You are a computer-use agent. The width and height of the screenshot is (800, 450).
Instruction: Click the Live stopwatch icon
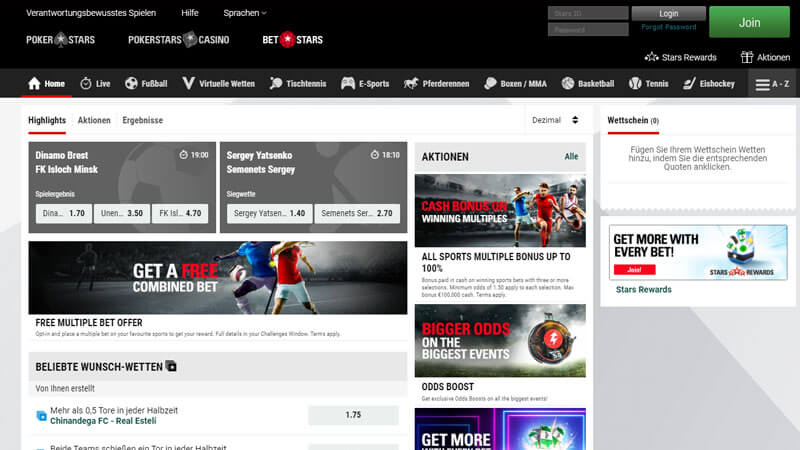coord(86,84)
